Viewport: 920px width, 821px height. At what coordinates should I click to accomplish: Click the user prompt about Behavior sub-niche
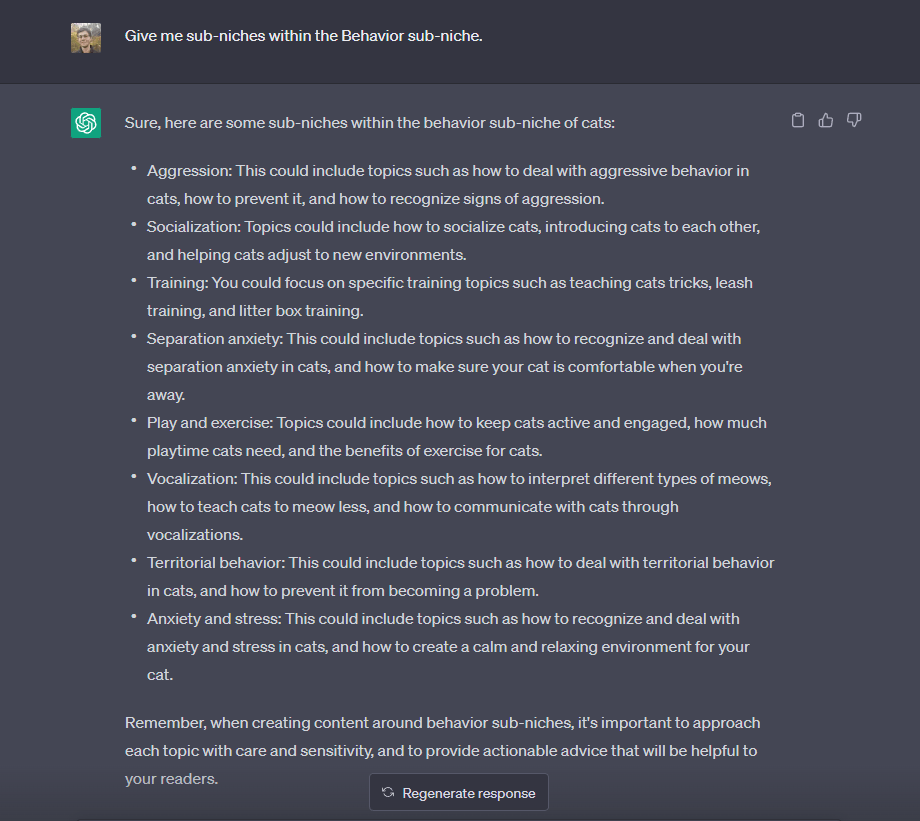click(304, 36)
